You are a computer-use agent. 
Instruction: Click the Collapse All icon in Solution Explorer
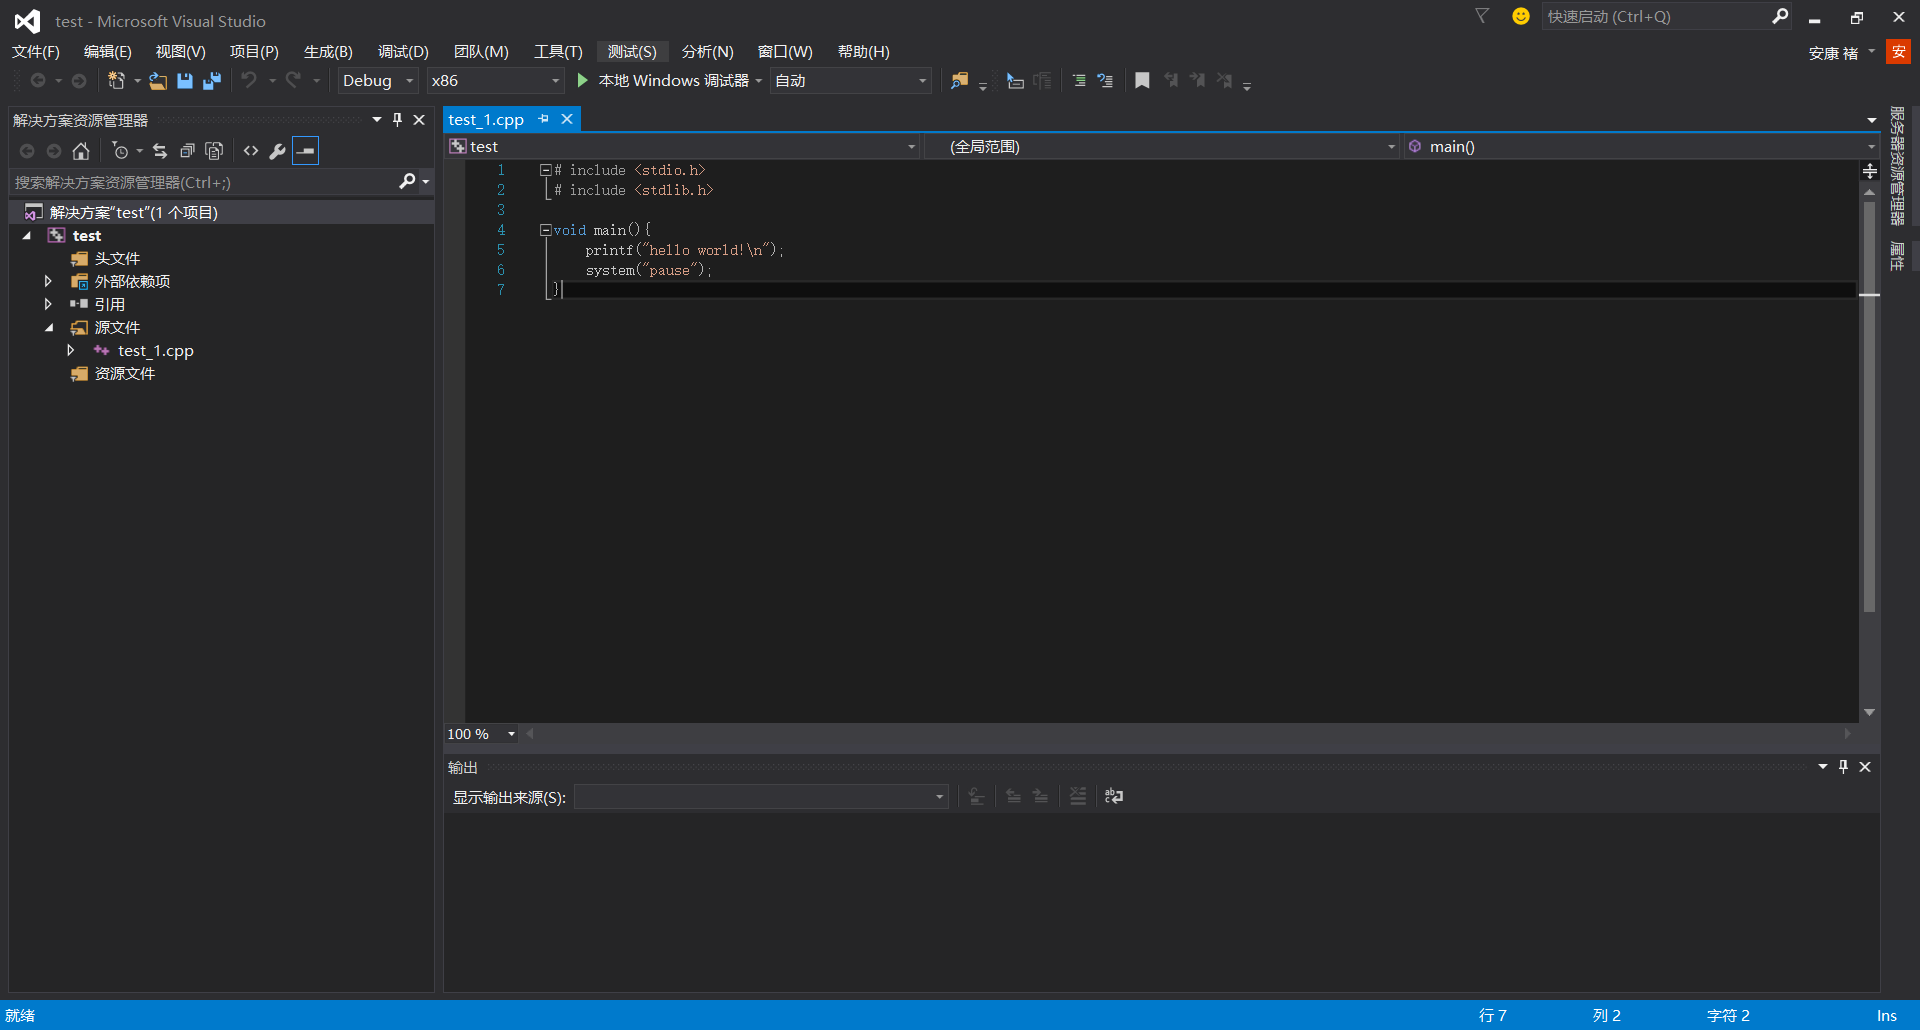[187, 151]
